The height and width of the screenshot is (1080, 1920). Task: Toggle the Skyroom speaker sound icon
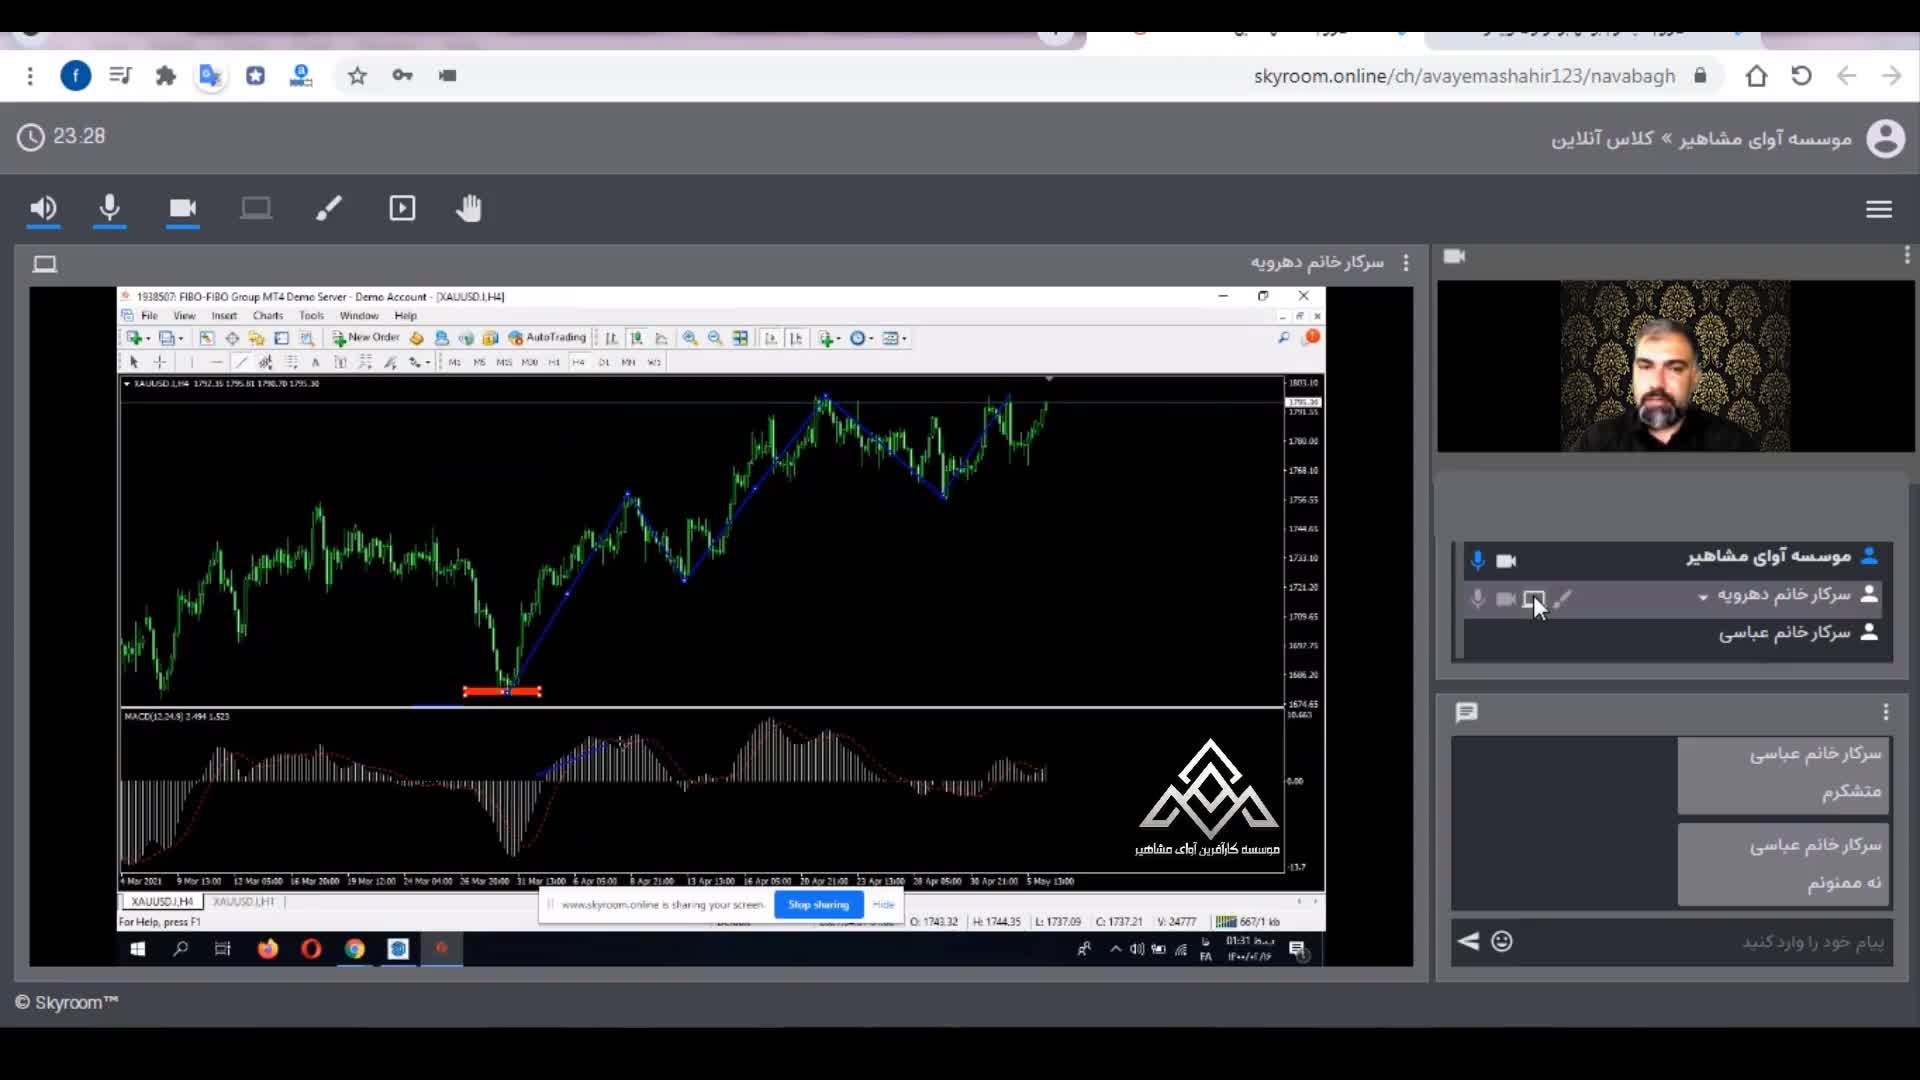click(x=43, y=208)
